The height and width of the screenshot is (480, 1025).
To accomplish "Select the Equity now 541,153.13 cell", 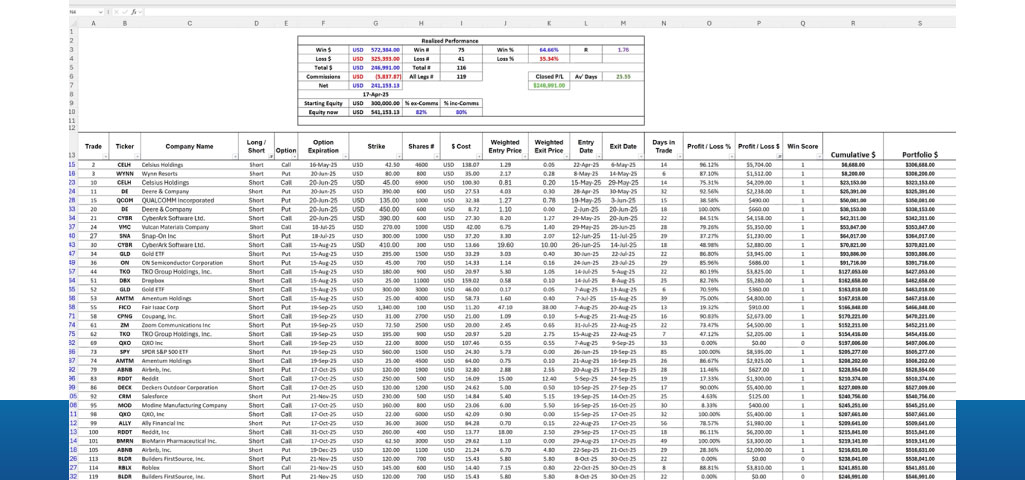I will (386, 112).
